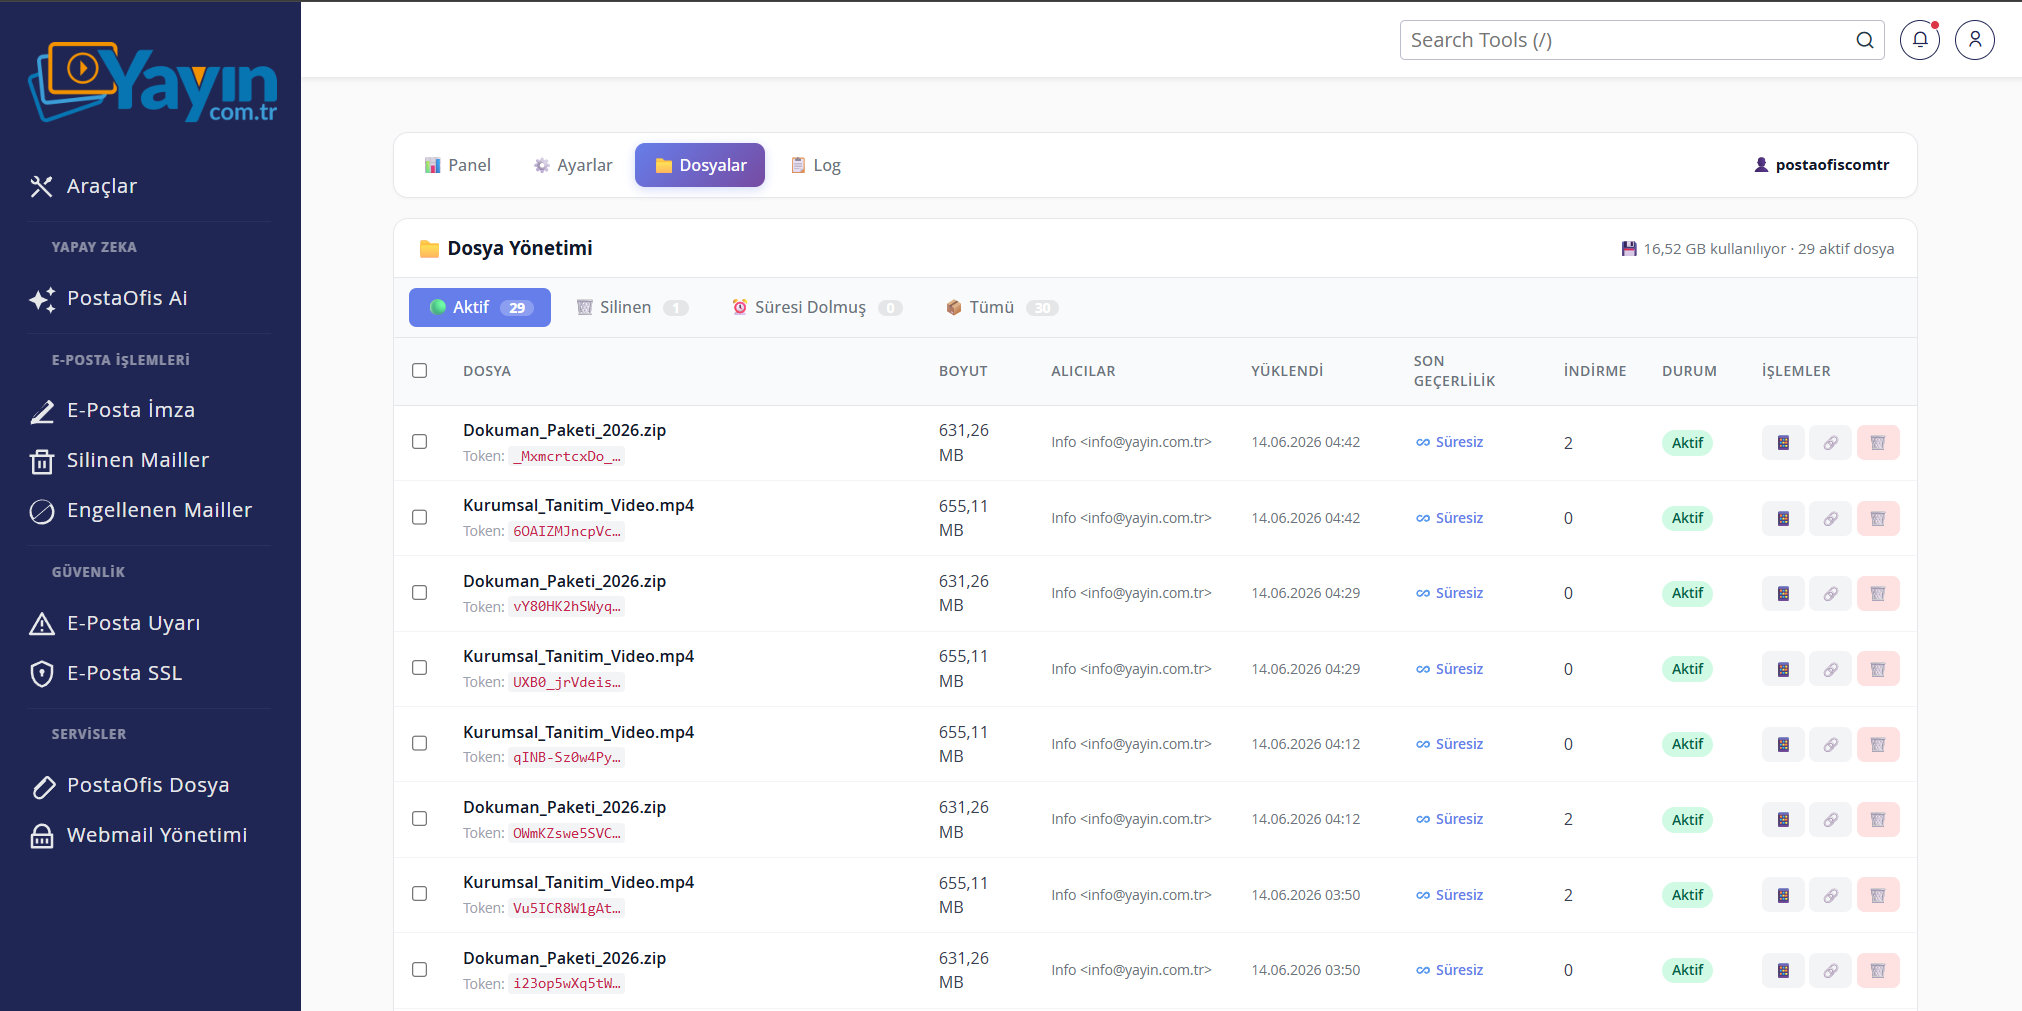Open PostaOfis Dosya in the sidebar

[x=150, y=785]
